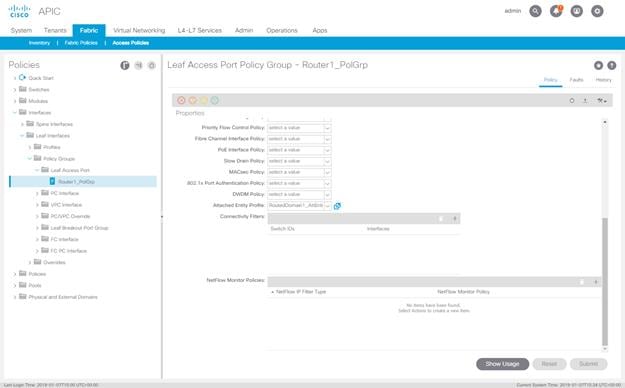Expand the Spine Interfaces node

click(x=22, y=124)
